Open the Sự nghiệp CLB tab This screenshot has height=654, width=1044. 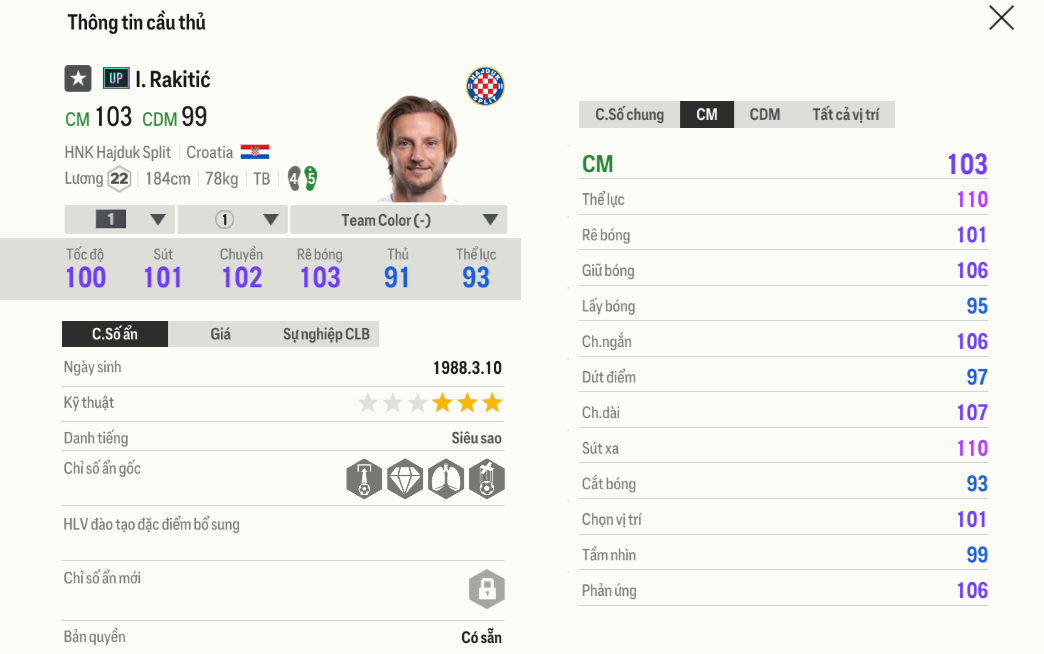pyautogui.click(x=328, y=334)
